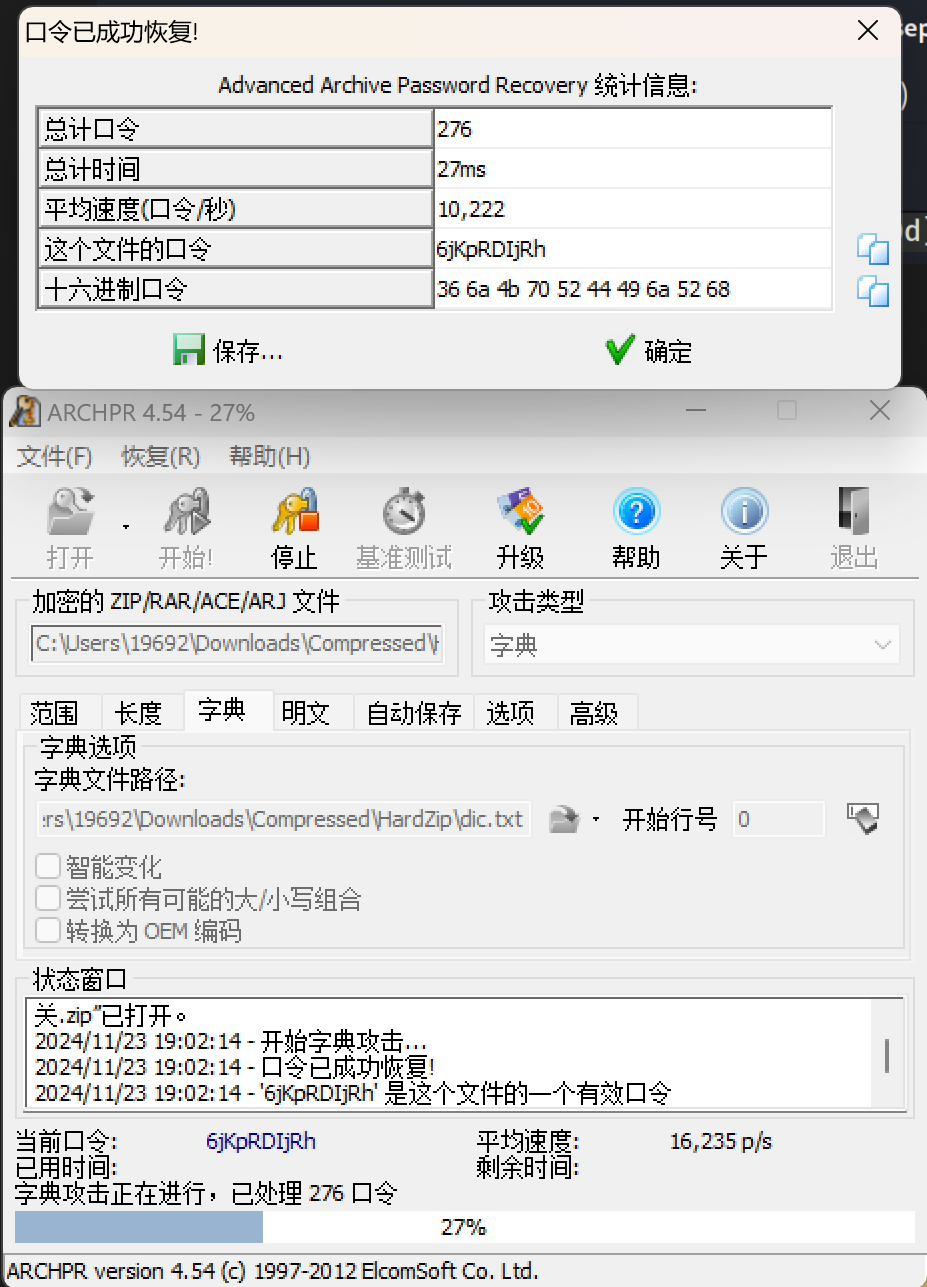Click the 16,235 p/s average speed value
The width and height of the screenshot is (927, 1287).
(x=721, y=1141)
